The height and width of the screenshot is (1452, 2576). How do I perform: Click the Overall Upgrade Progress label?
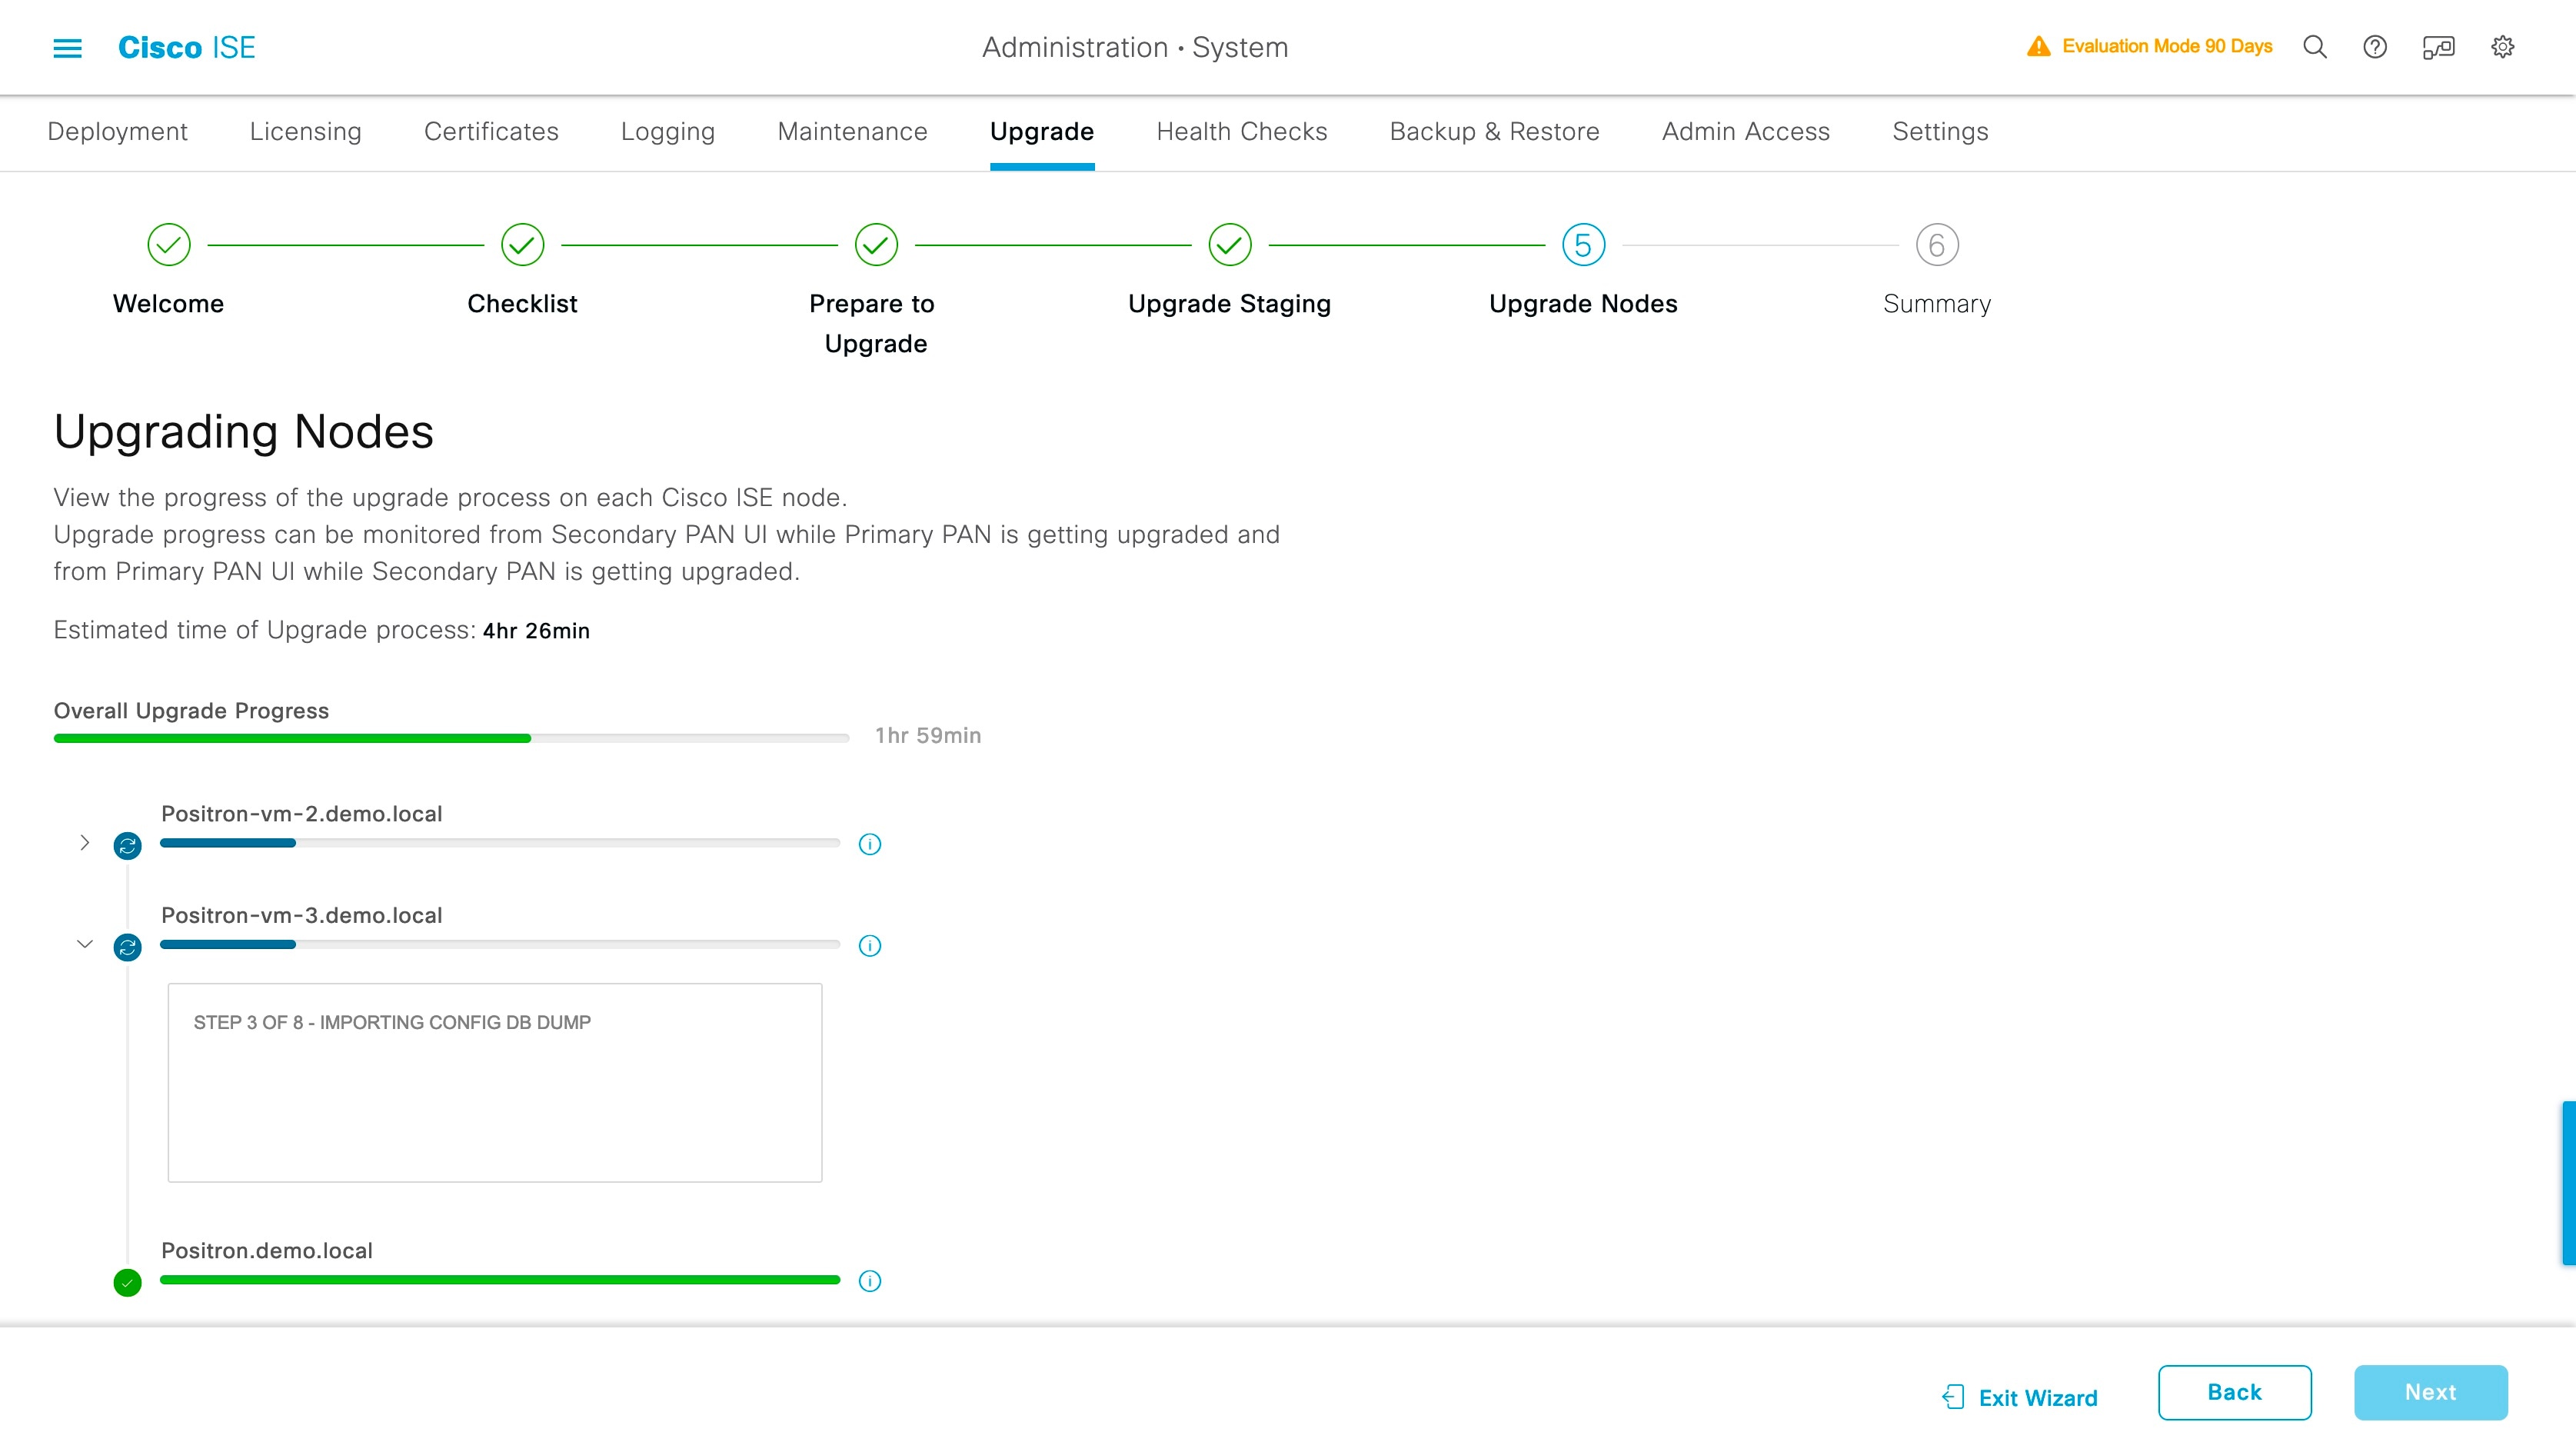pyautogui.click(x=191, y=711)
